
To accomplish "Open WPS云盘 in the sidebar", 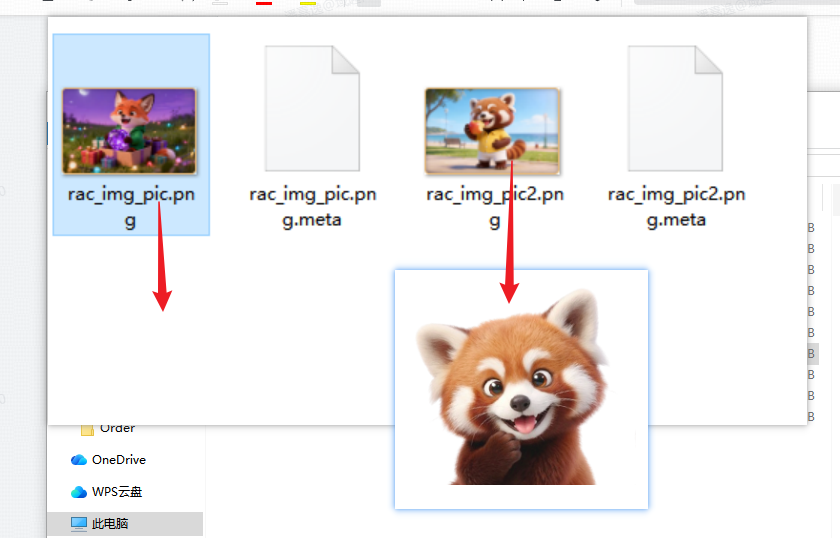I will pos(117,492).
